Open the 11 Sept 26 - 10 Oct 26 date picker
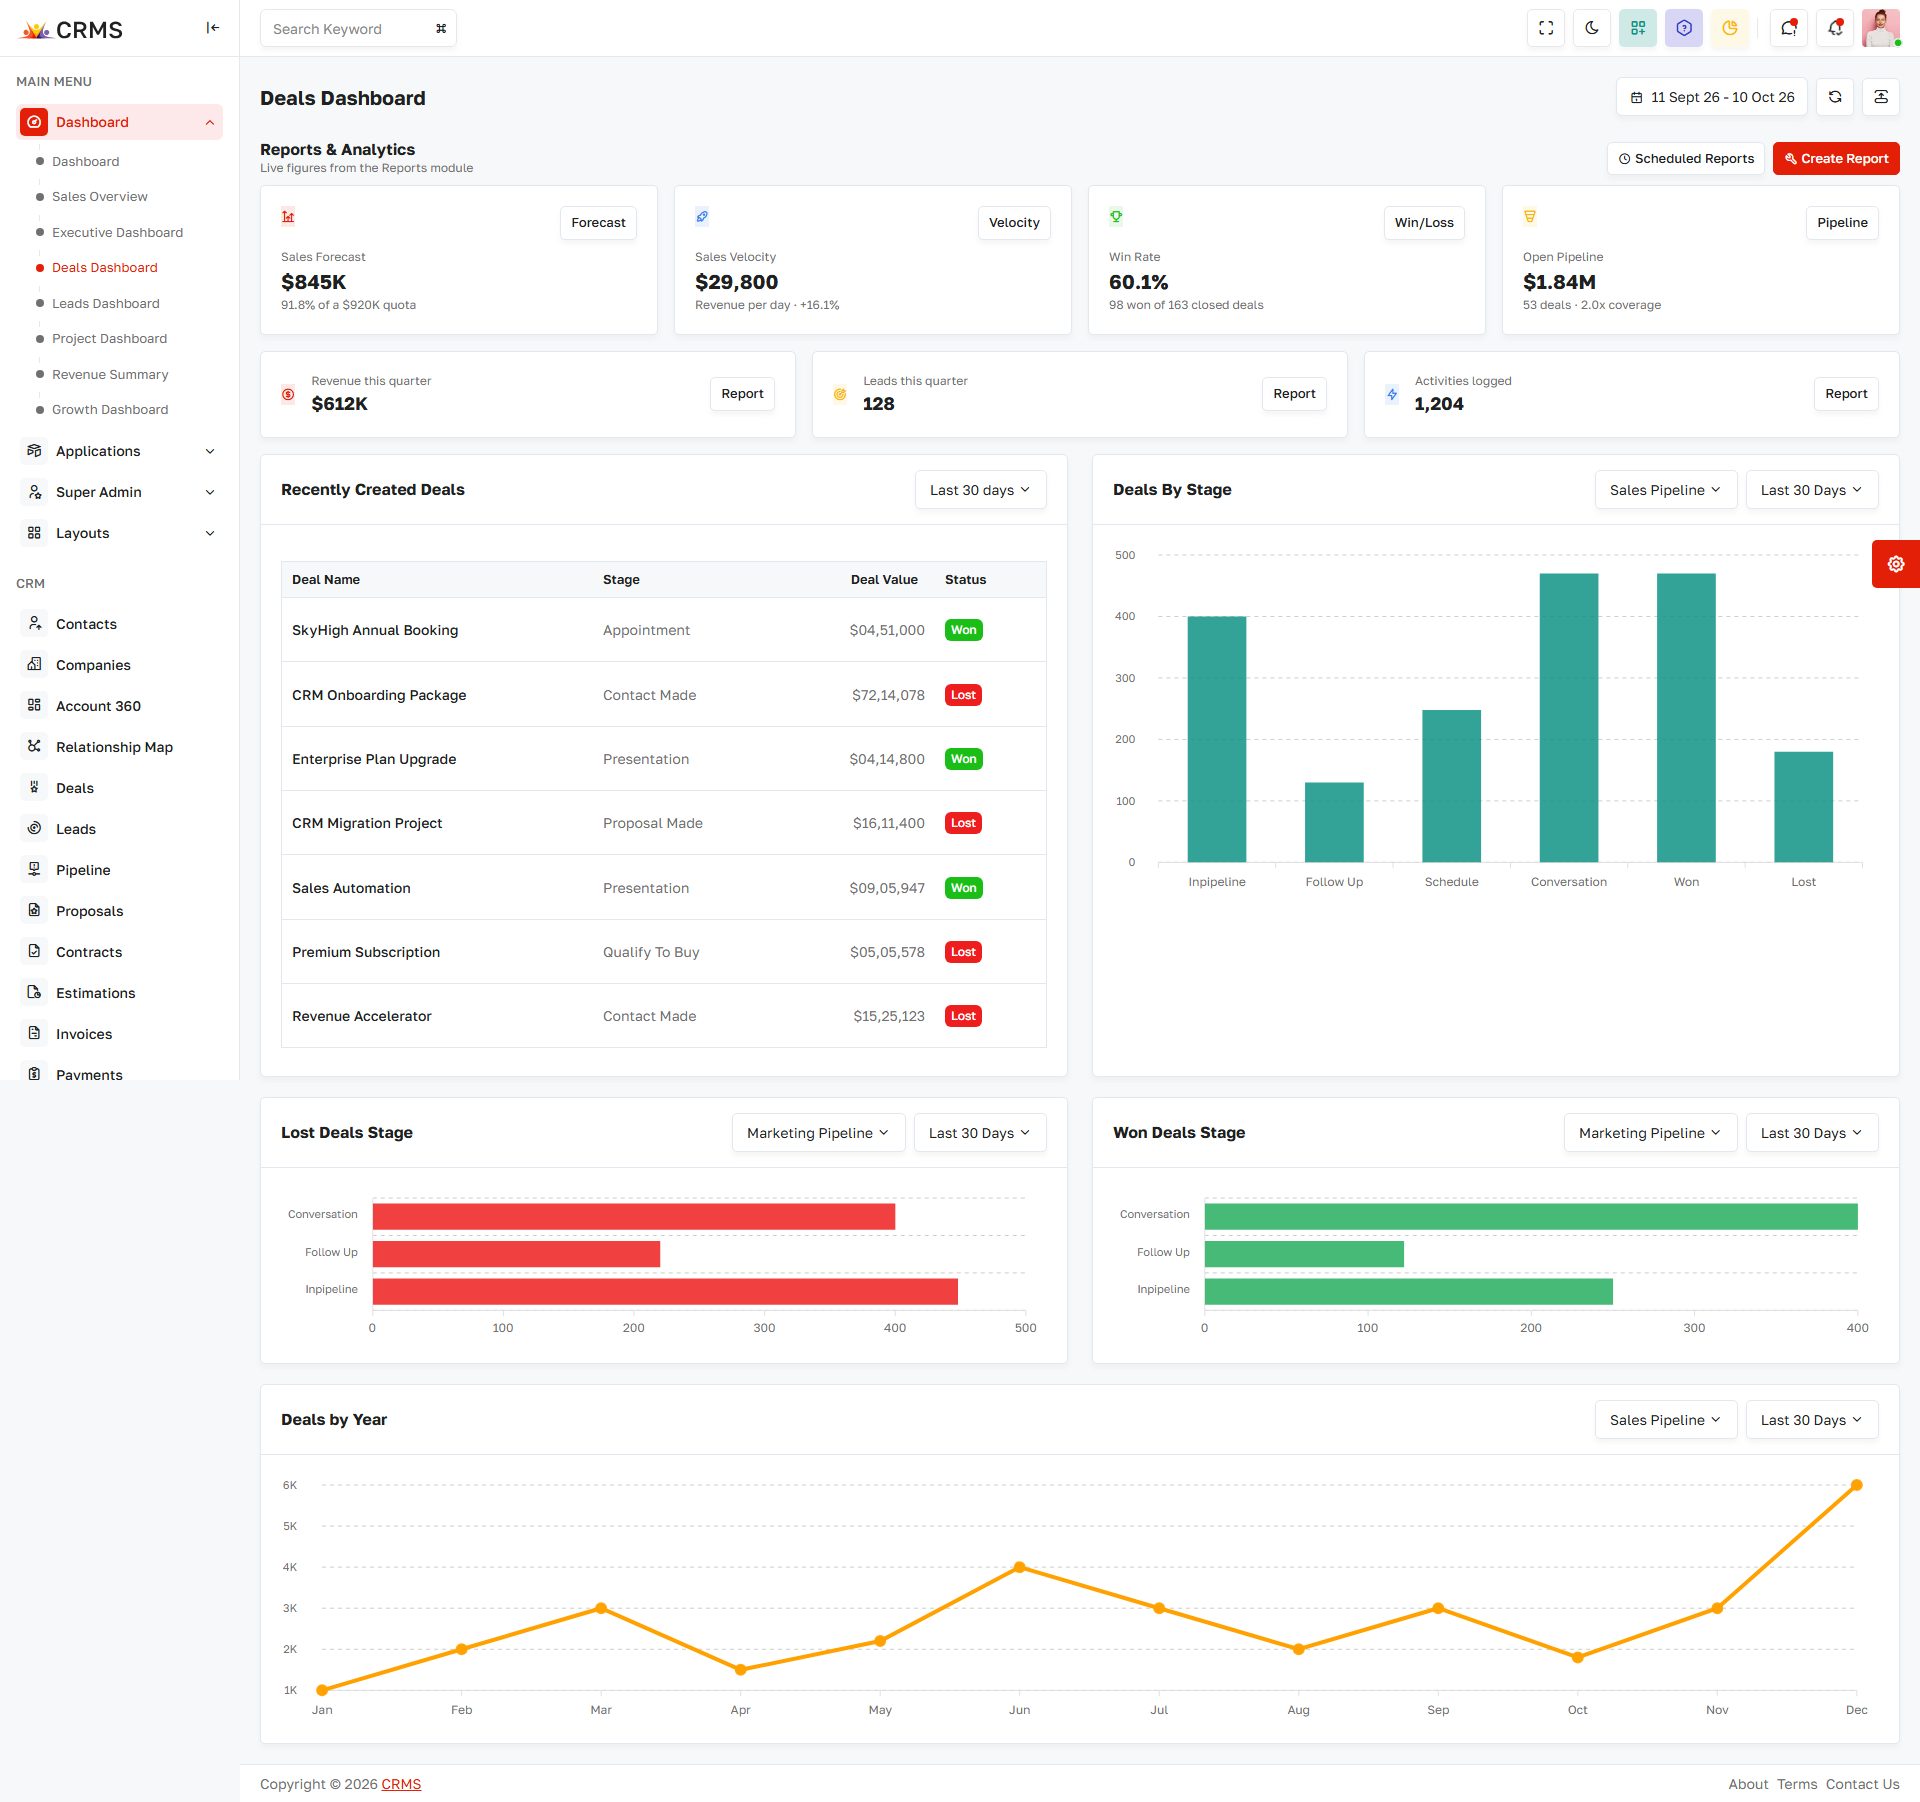Screen dimensions: 1920x1802 (x=1712, y=97)
